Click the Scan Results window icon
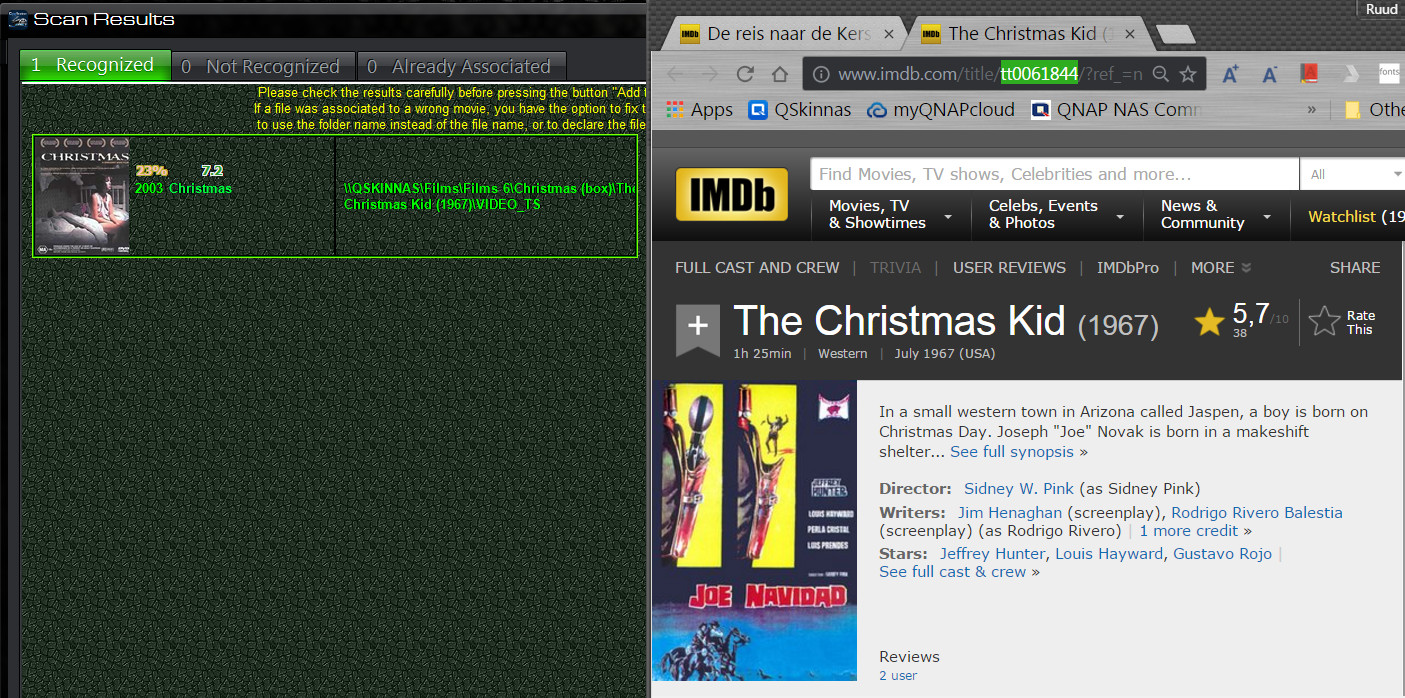1405x698 pixels. pyautogui.click(x=17, y=19)
